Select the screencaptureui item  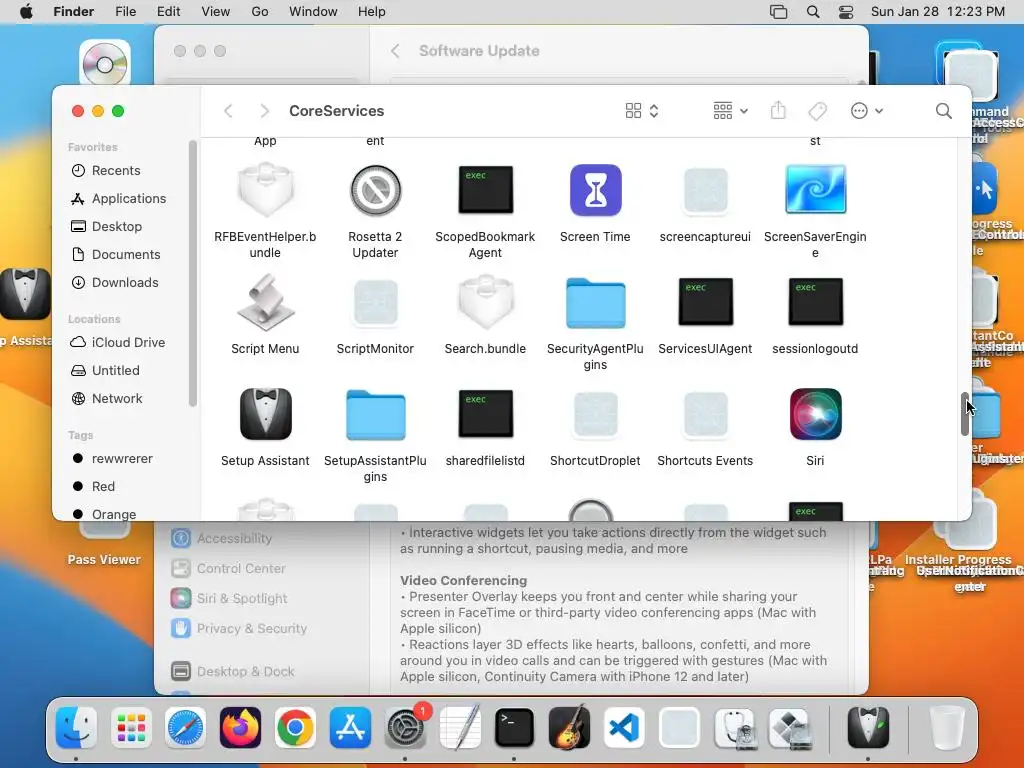tap(705, 190)
